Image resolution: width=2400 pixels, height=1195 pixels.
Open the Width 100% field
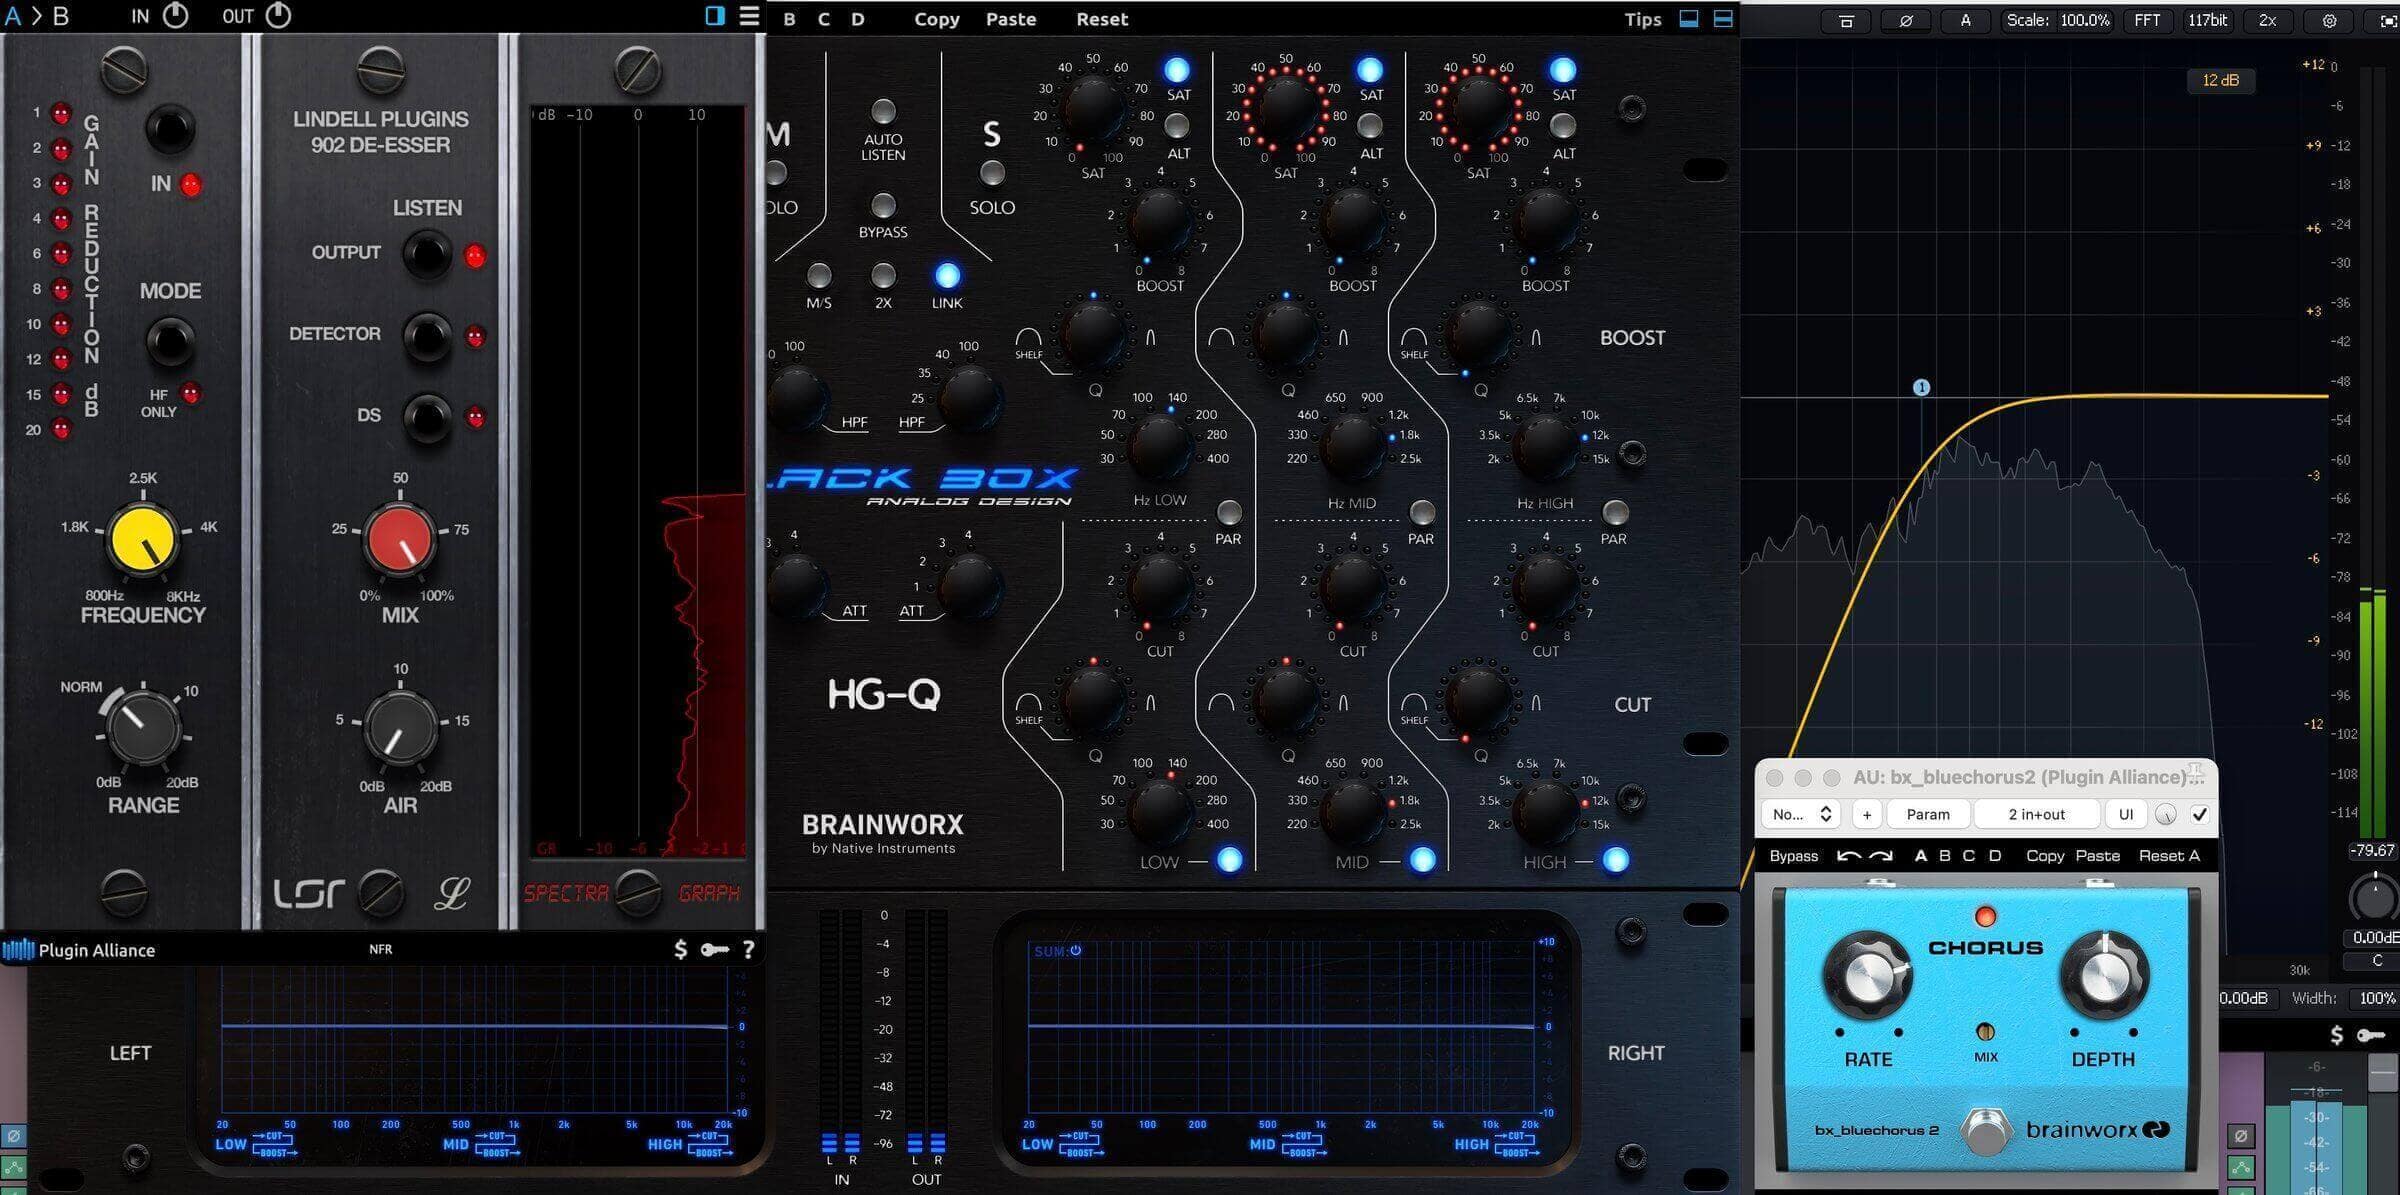2376,998
